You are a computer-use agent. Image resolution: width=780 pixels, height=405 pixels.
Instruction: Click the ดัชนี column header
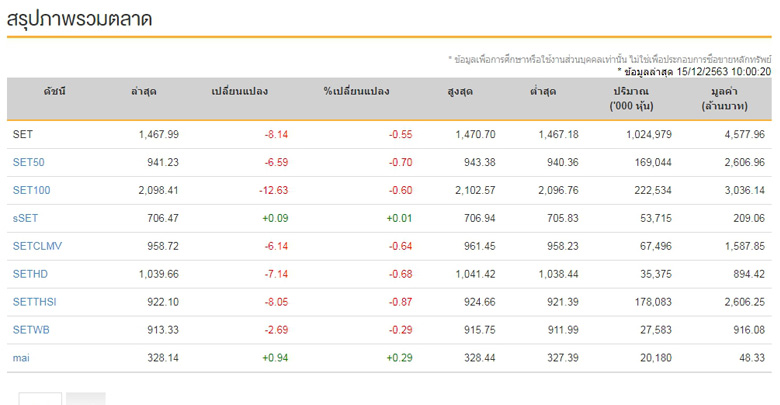pos(54,92)
